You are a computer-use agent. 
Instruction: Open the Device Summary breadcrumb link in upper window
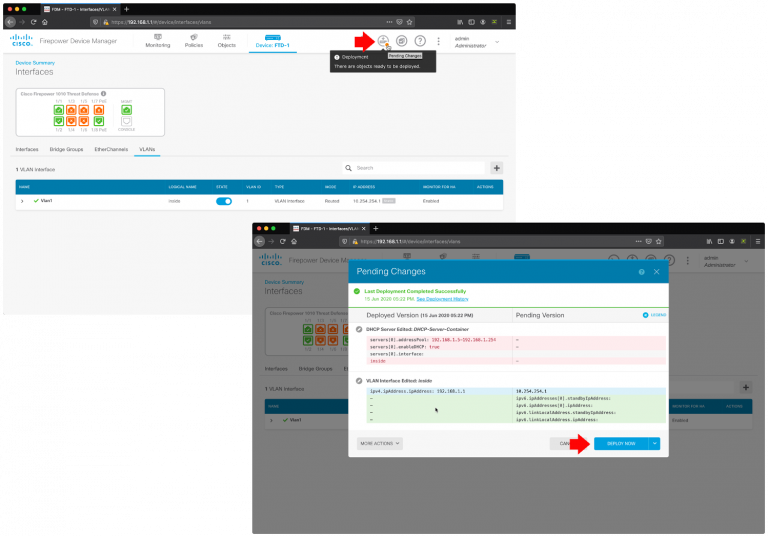(x=35, y=63)
